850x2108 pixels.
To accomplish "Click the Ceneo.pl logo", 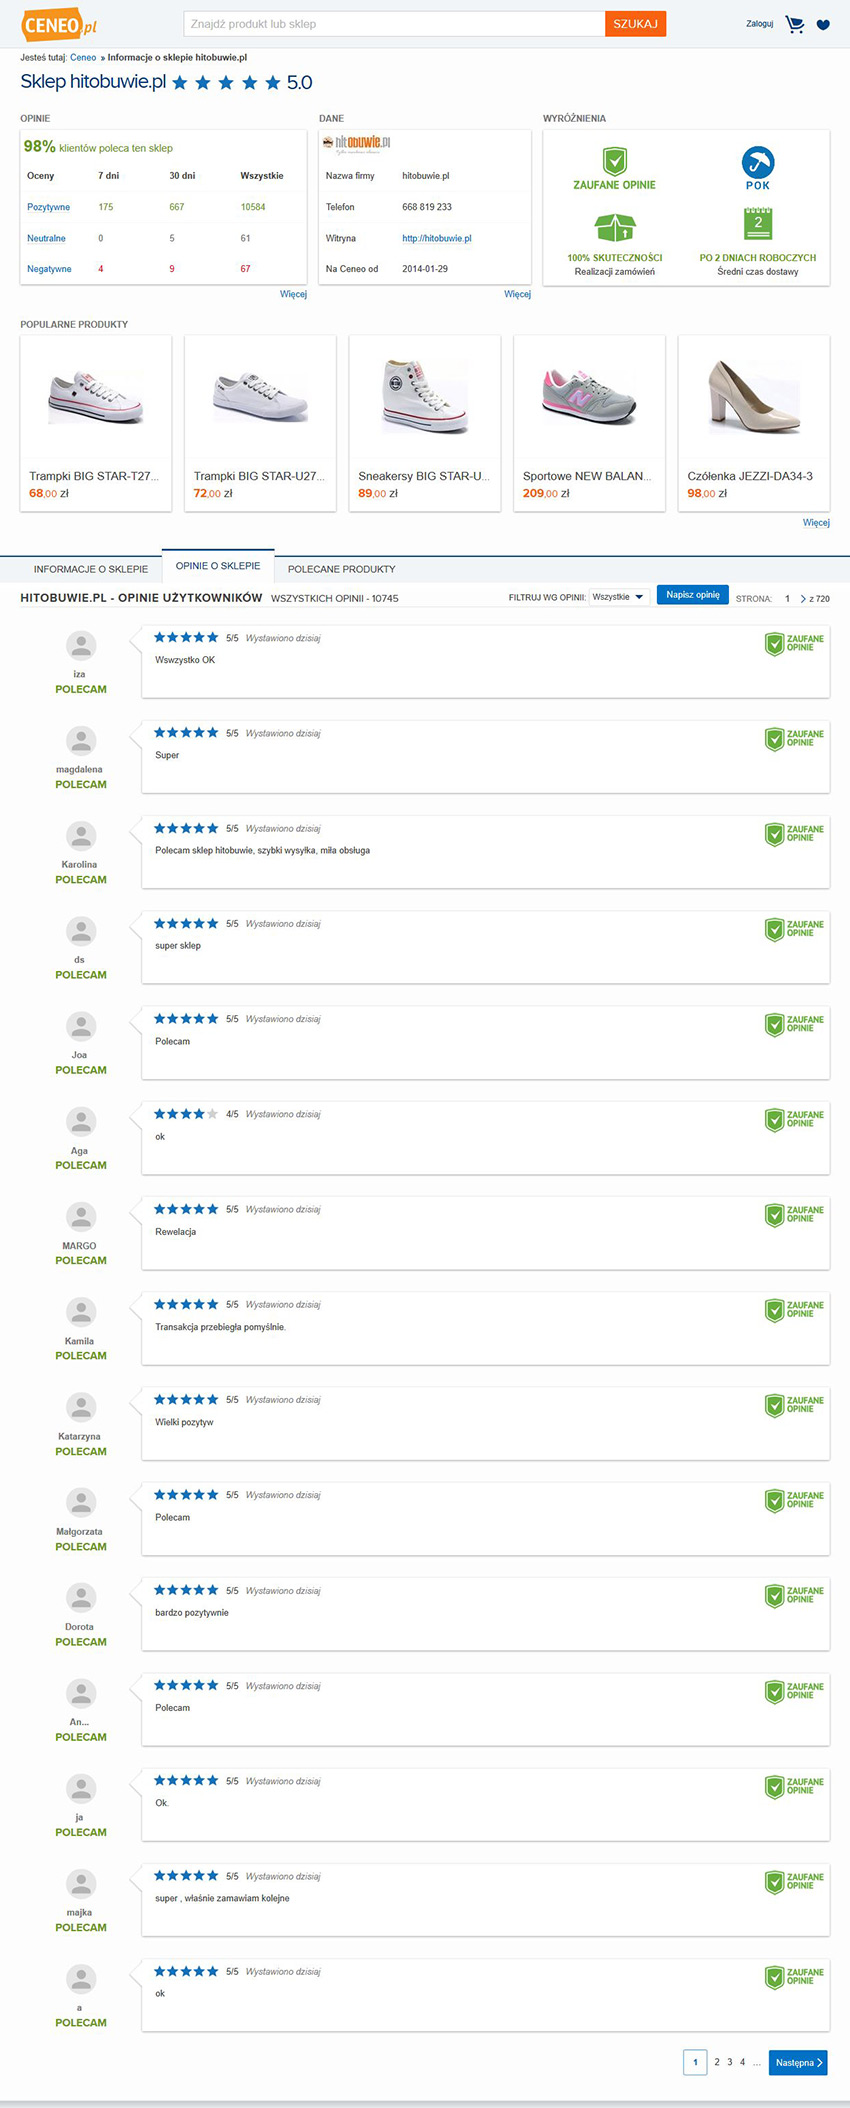I will click(x=60, y=25).
